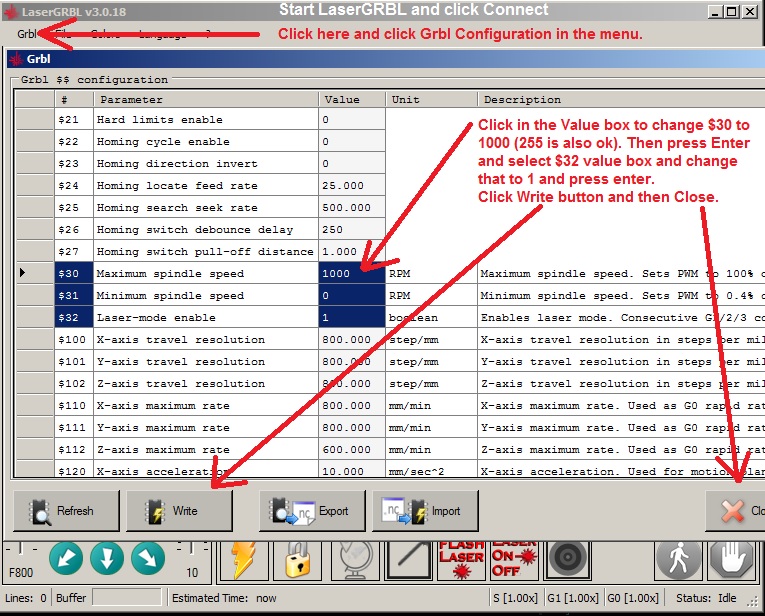Click the 'Maximum spindle speed' parameter cell

(x=206, y=274)
